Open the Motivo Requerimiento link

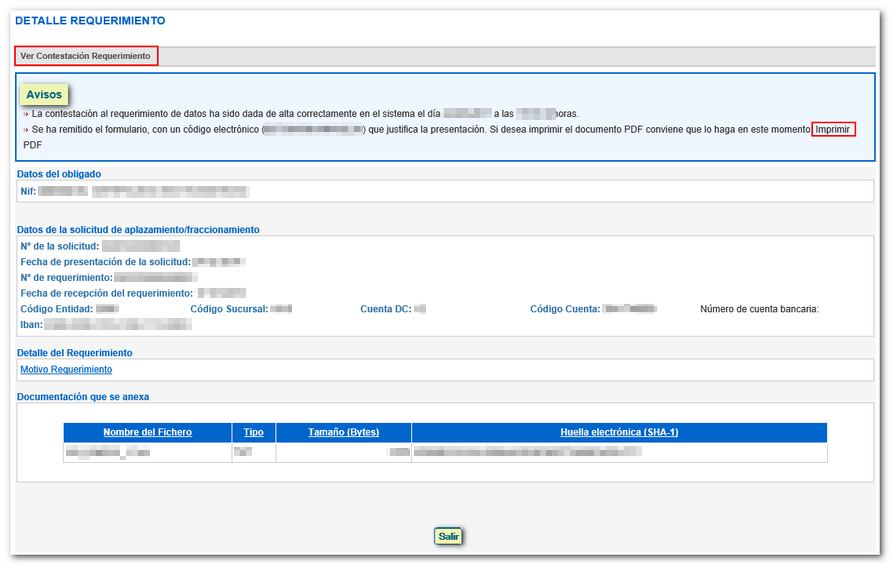66,370
